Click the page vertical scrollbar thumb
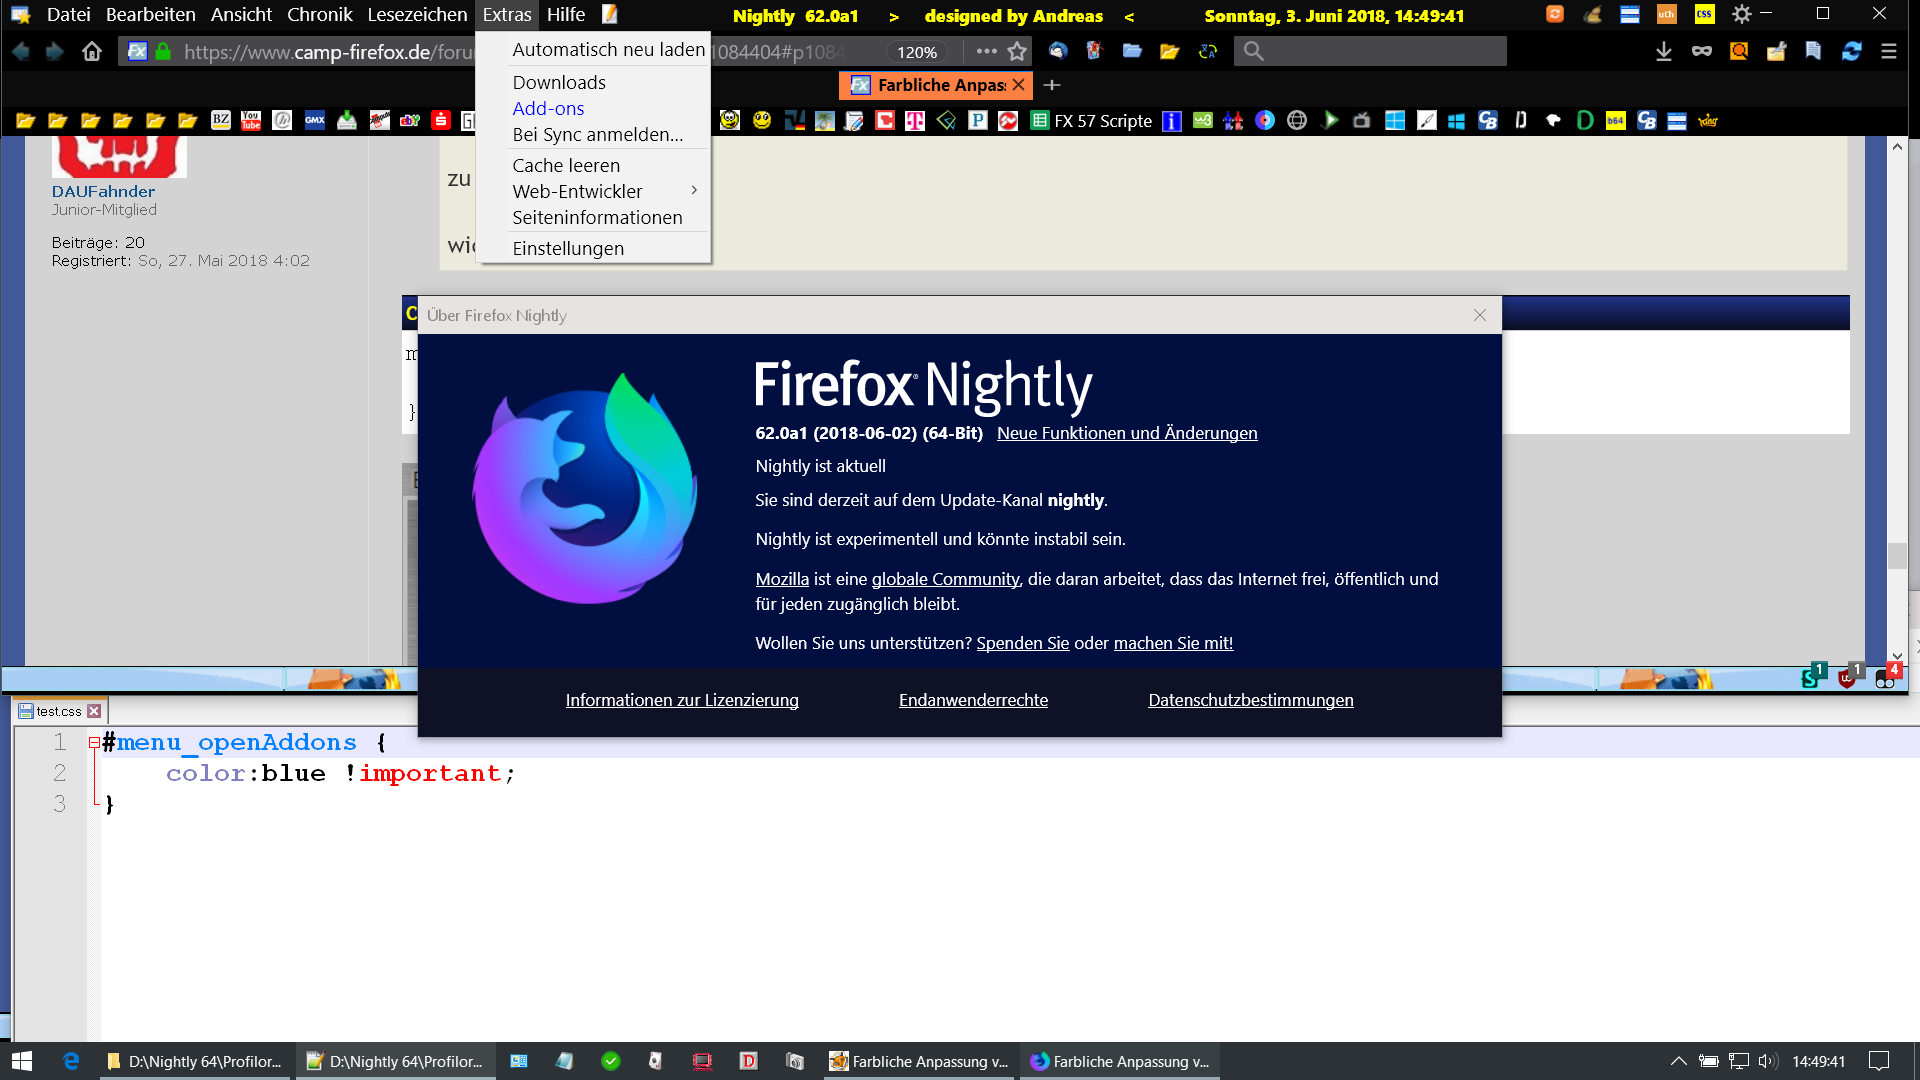 click(x=1897, y=556)
